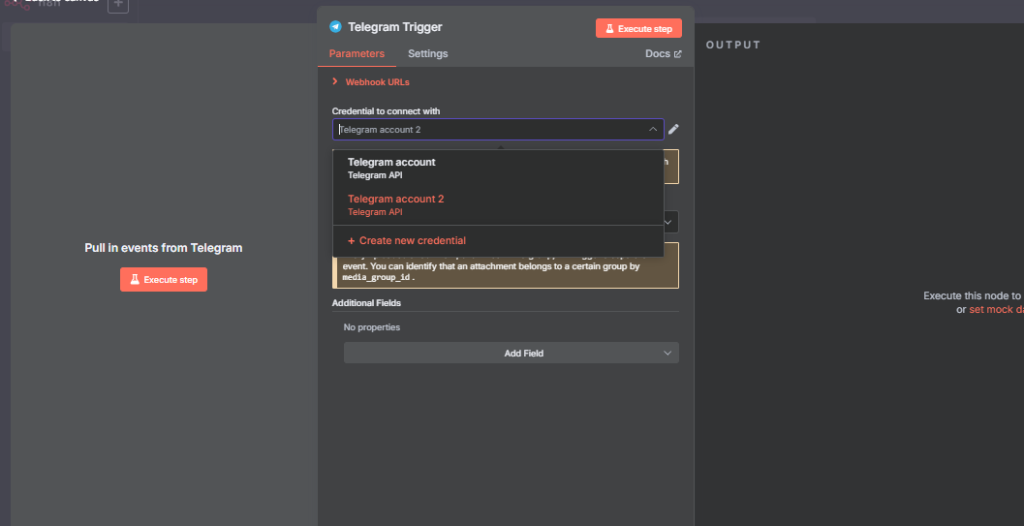Click flask icon on canvas Execute step button
Viewport: 1024px width, 526px height.
(134, 280)
